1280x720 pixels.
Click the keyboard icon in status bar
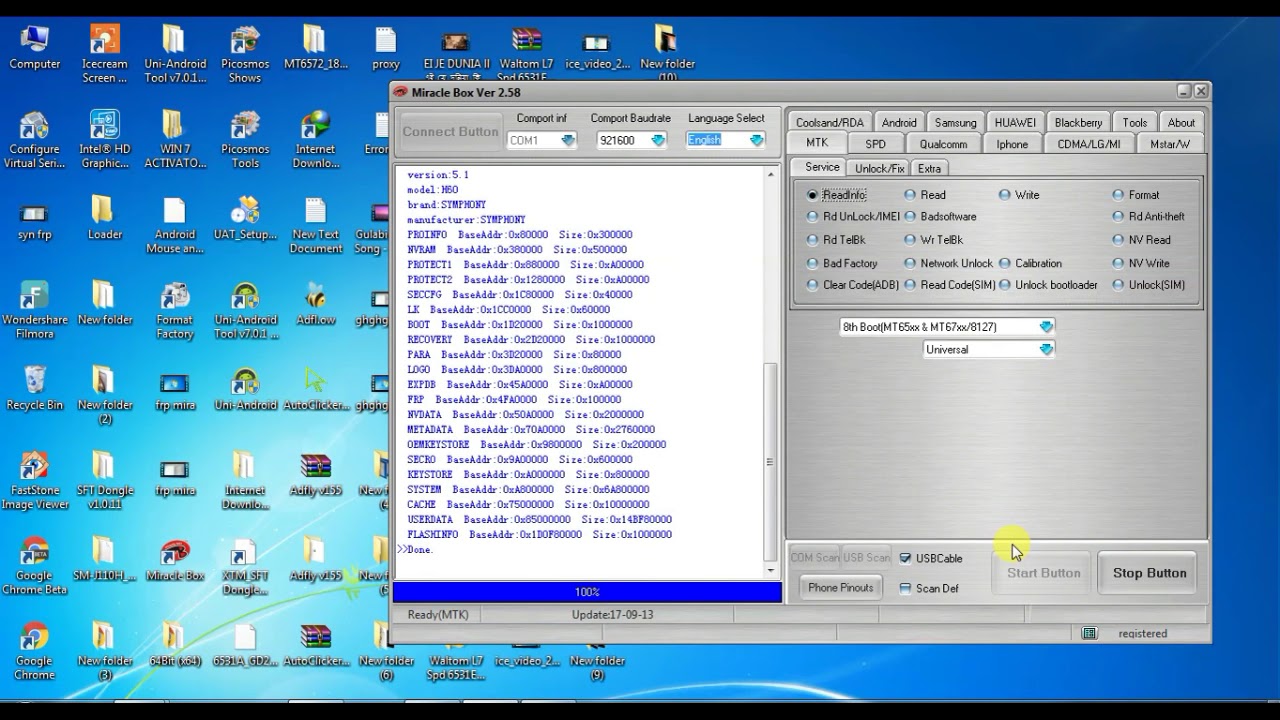click(1089, 633)
